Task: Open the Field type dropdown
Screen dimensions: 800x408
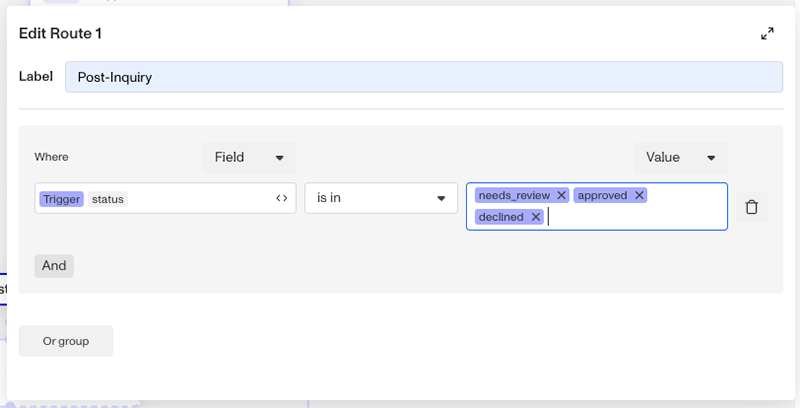Action: pyautogui.click(x=249, y=157)
